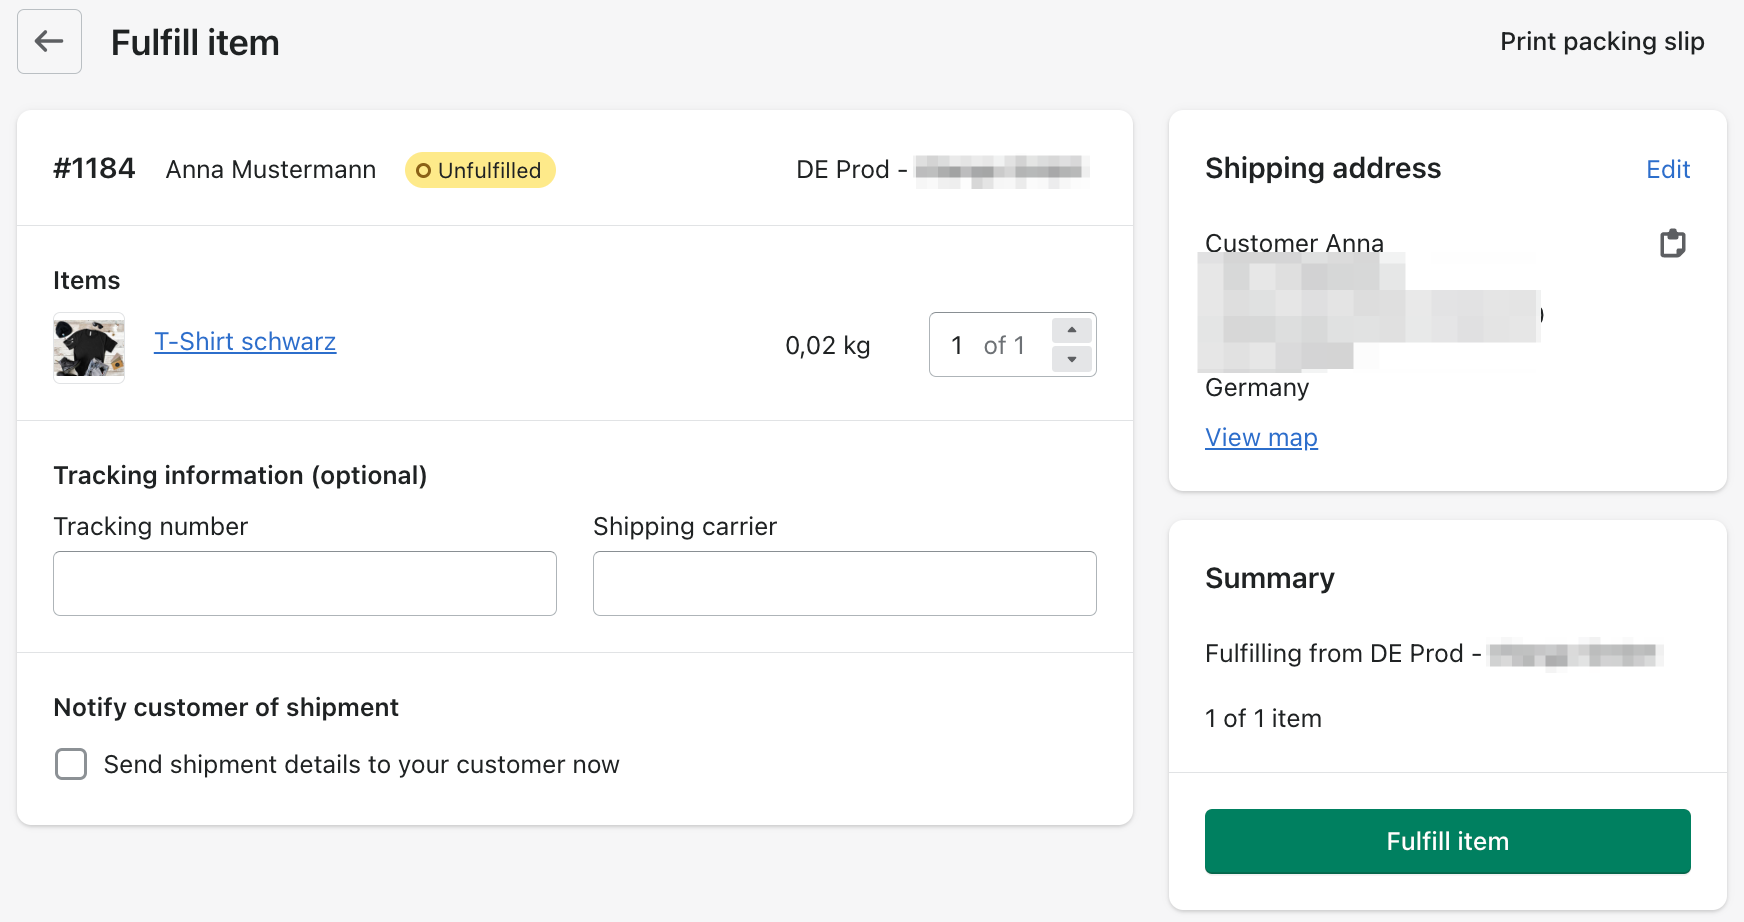
Task: Copy shipping address with the clipboard icon
Action: (x=1672, y=243)
